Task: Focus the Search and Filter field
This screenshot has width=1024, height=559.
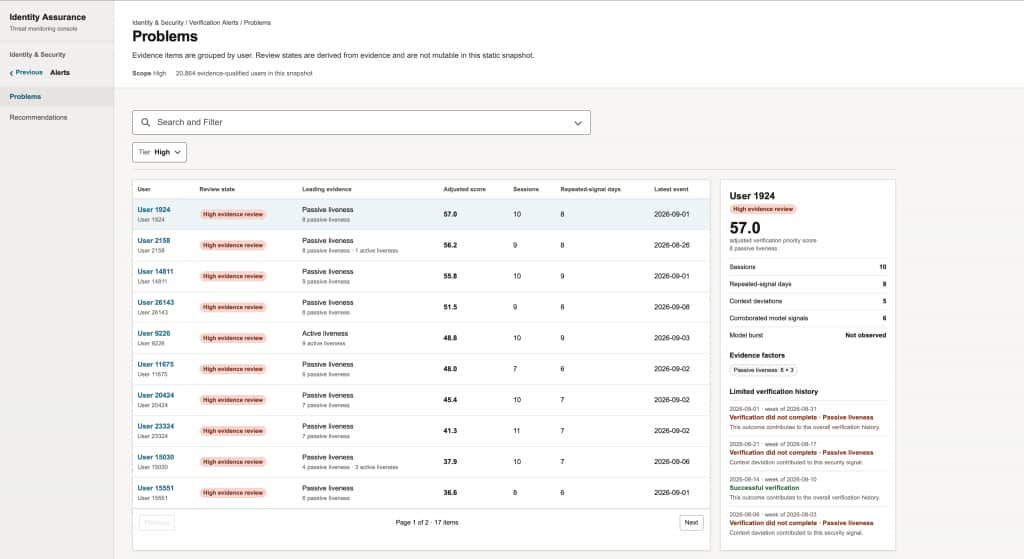Action: coord(361,123)
